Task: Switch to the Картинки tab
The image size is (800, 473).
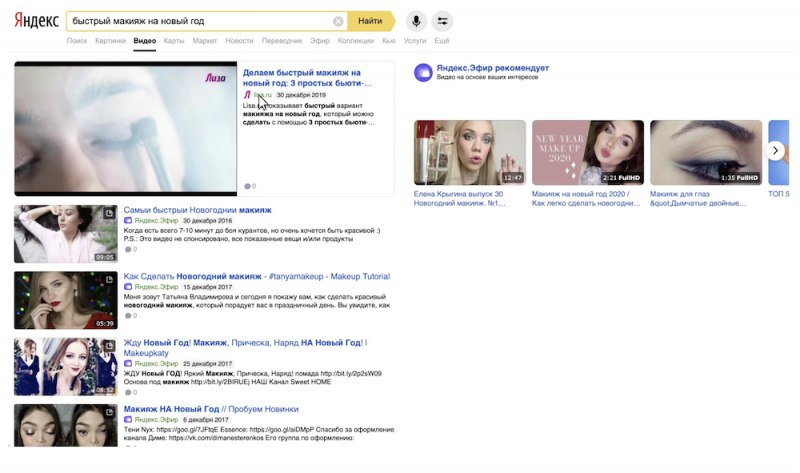Action: point(110,41)
